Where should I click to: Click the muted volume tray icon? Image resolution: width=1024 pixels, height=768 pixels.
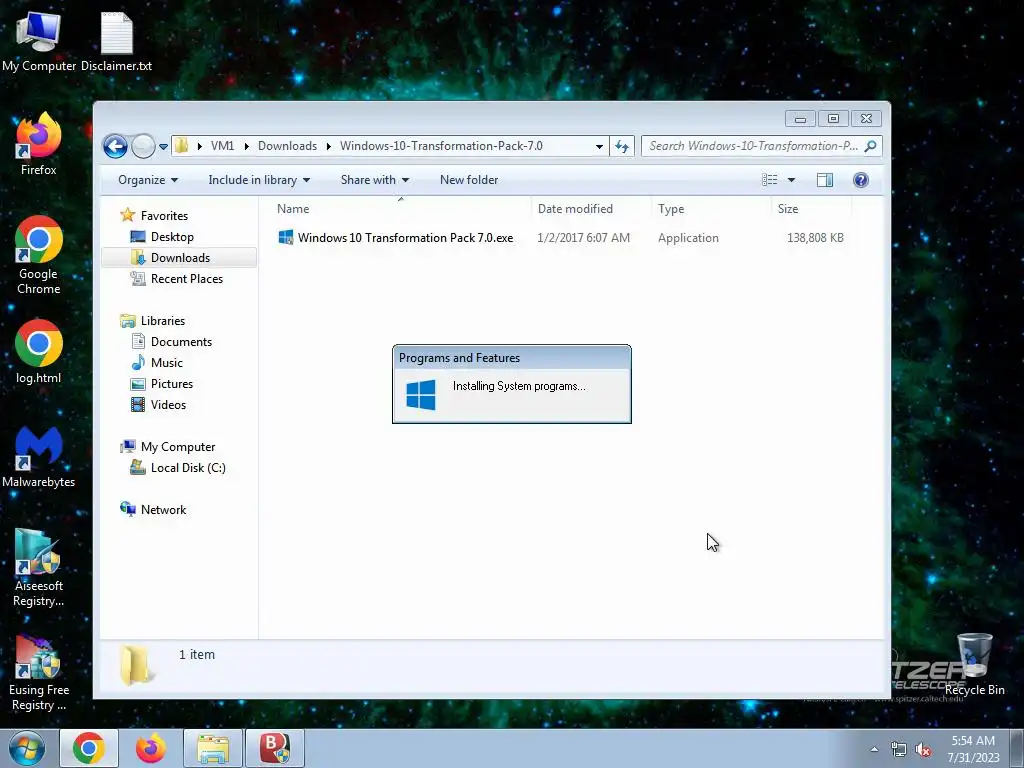pos(923,750)
